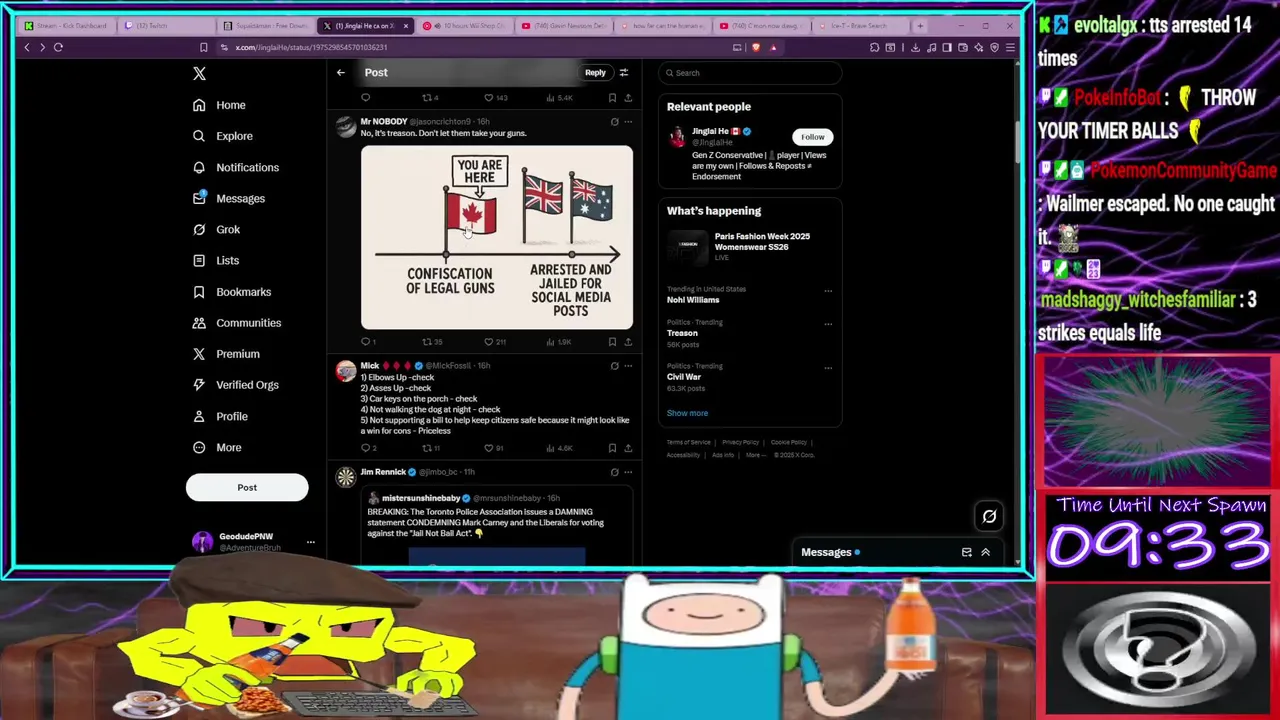
Task: Open more options on Jim Rennick's post
Action: [628, 472]
